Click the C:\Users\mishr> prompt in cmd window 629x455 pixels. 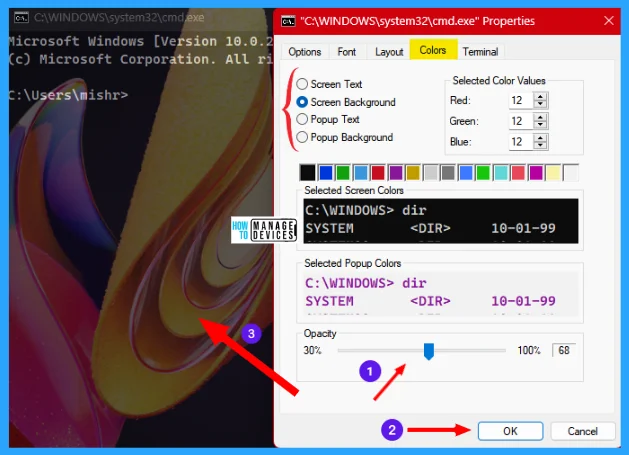pyautogui.click(x=68, y=95)
